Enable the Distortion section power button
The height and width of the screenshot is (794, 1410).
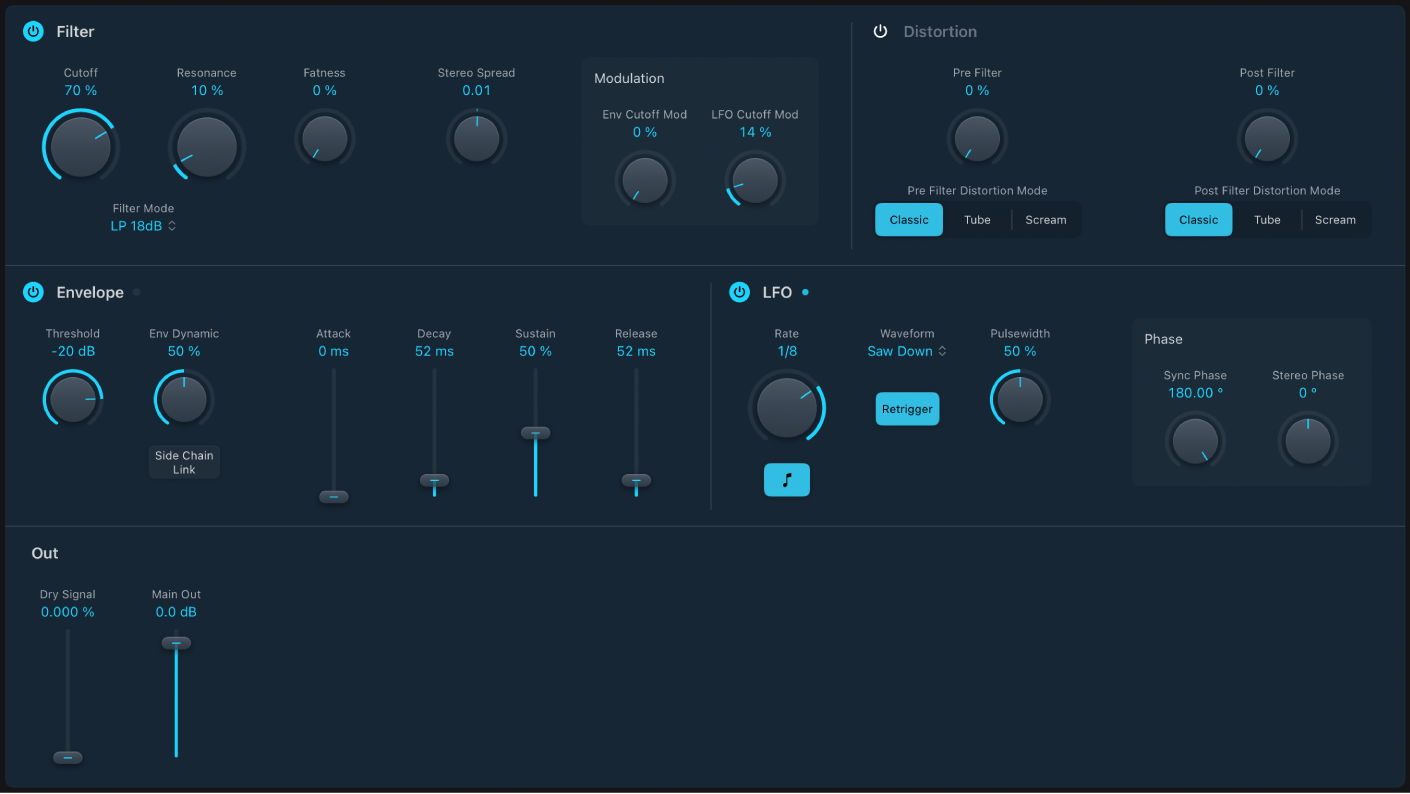(880, 32)
